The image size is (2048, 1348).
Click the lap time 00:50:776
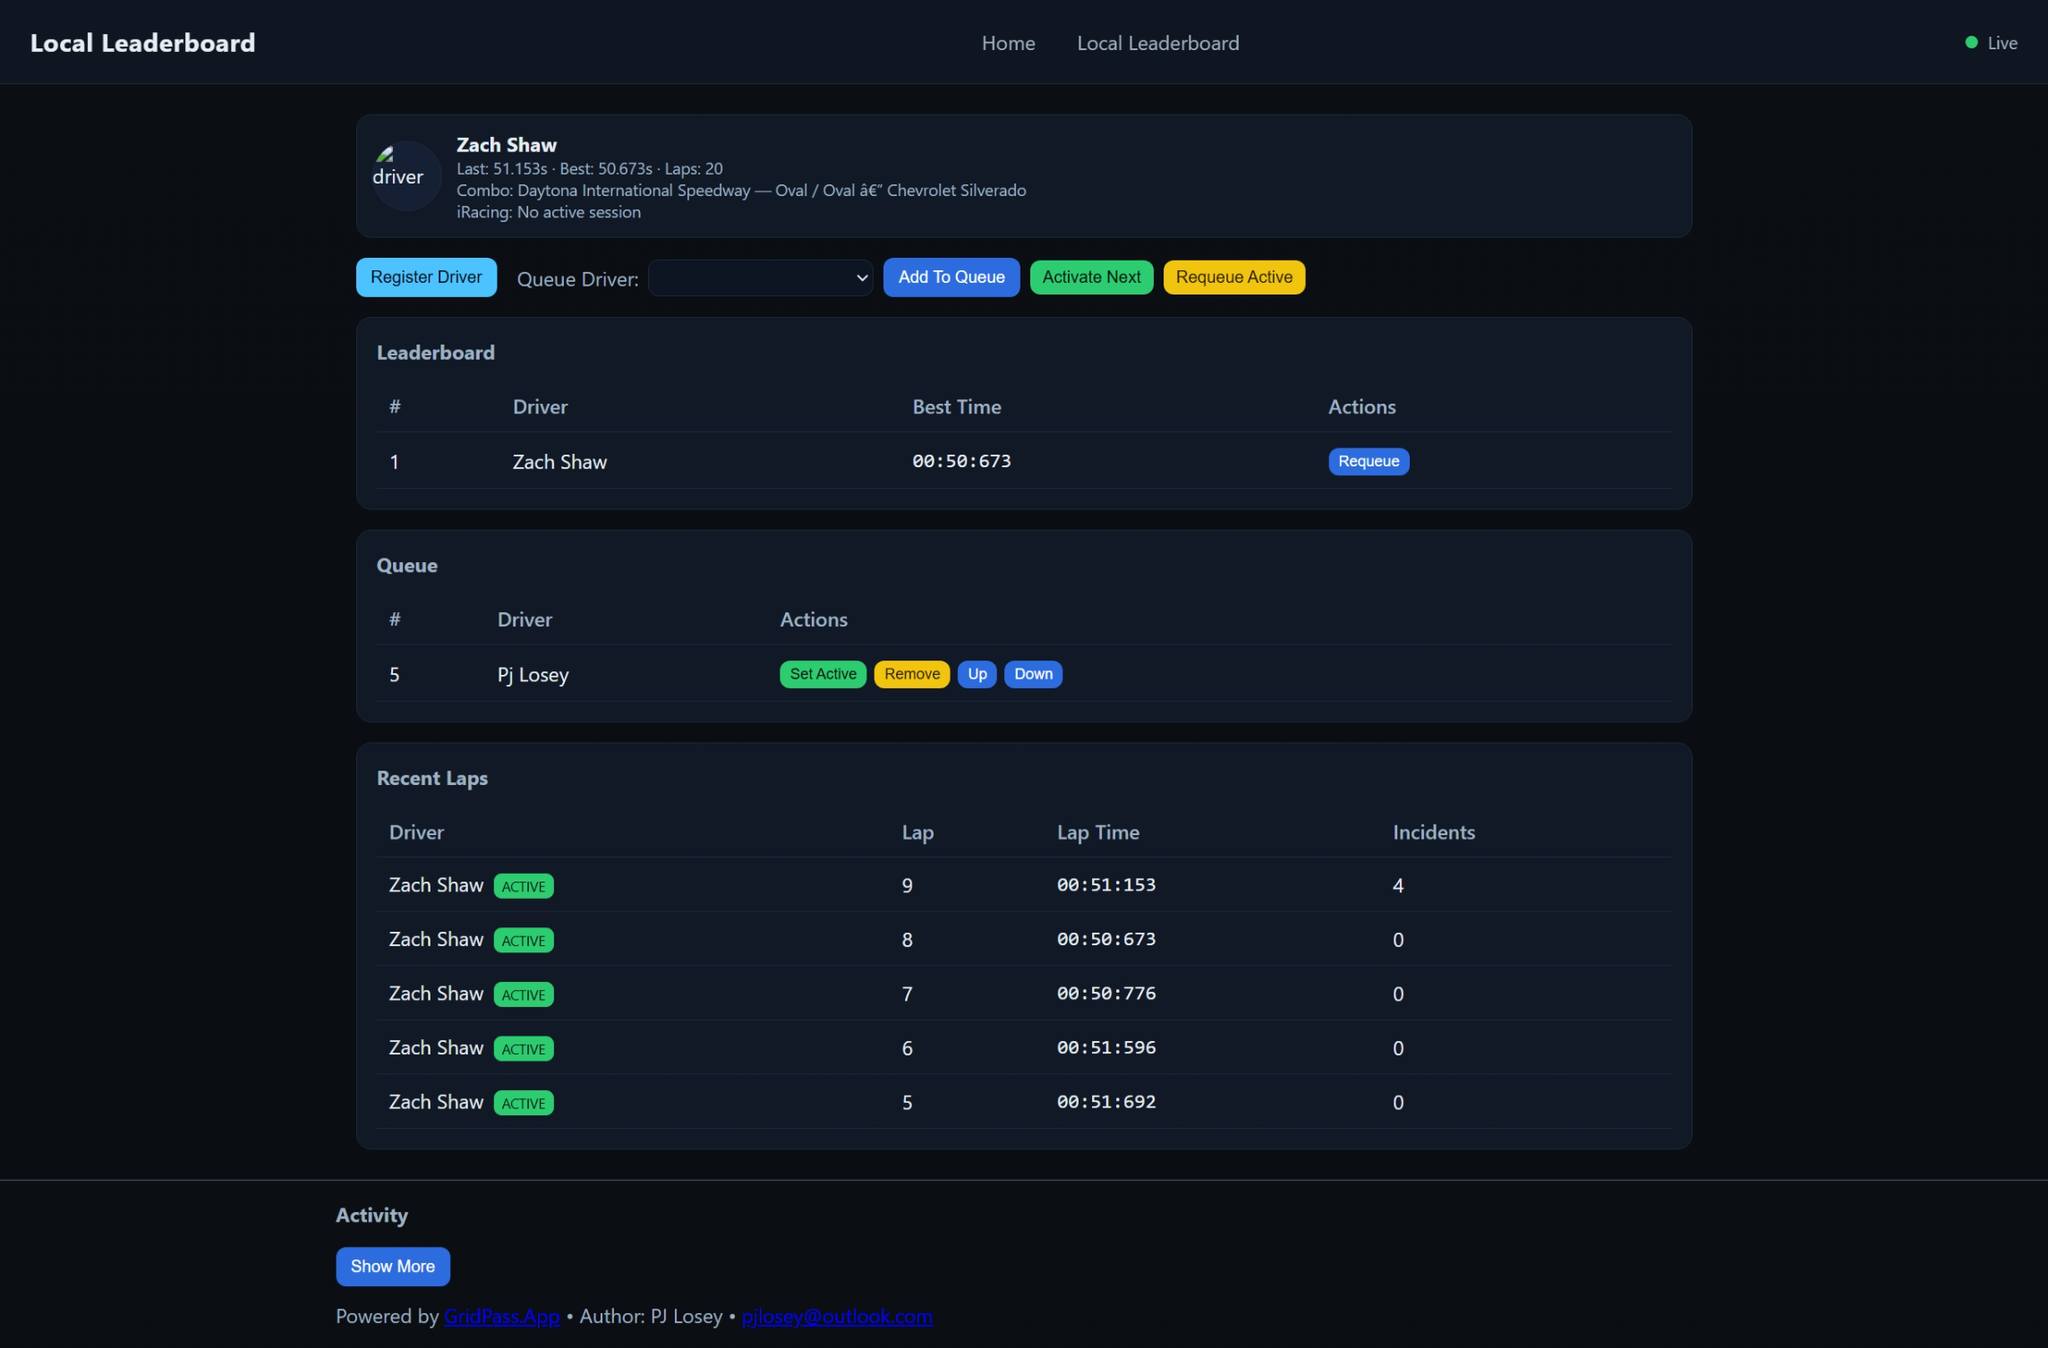pyautogui.click(x=1106, y=993)
